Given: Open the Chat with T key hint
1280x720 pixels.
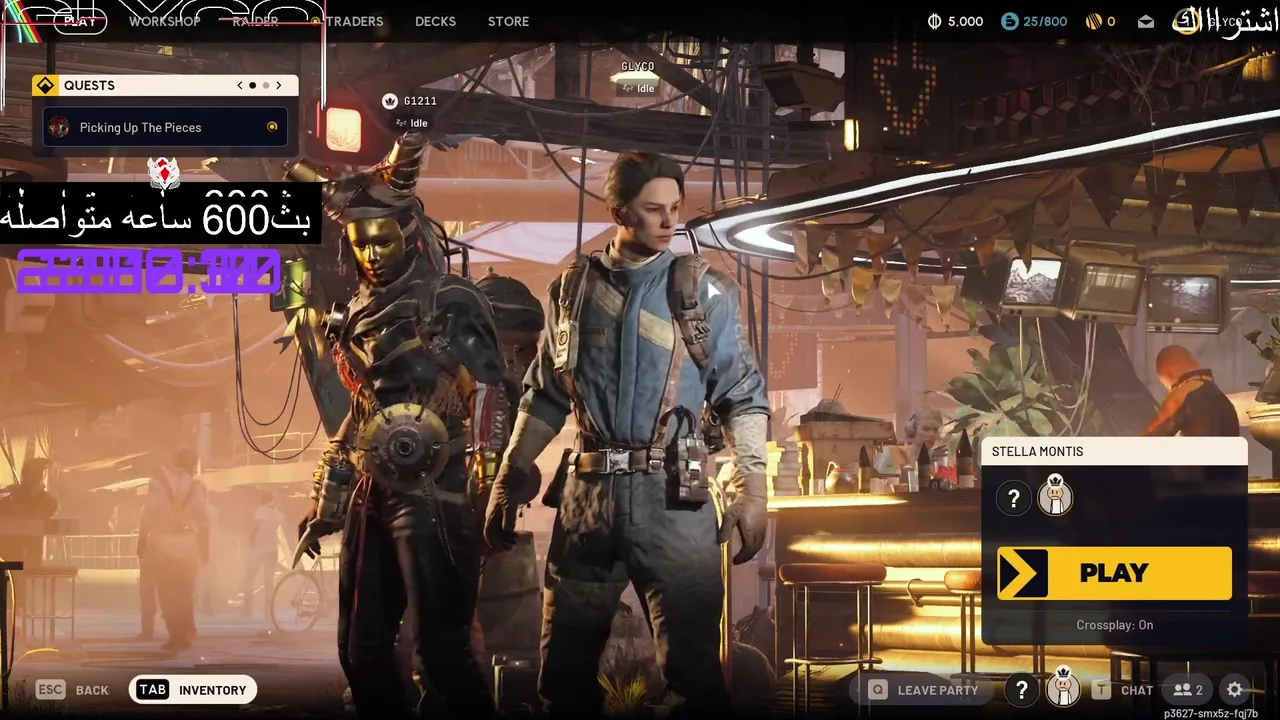Looking at the screenshot, I should [x=1122, y=690].
